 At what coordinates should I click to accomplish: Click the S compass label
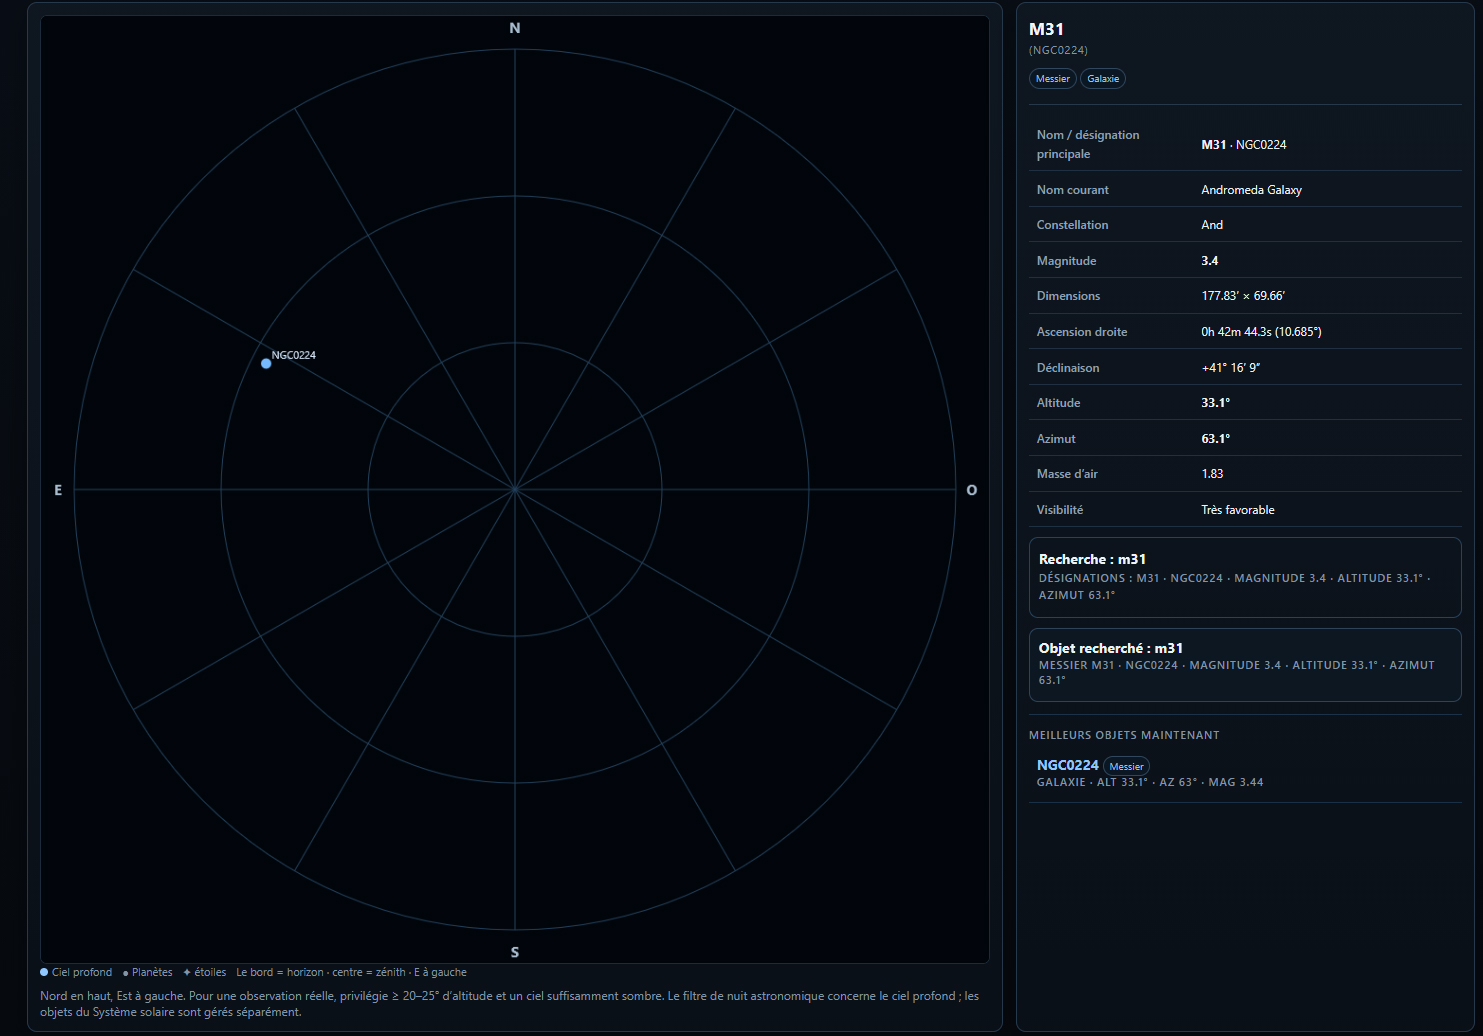coord(515,952)
